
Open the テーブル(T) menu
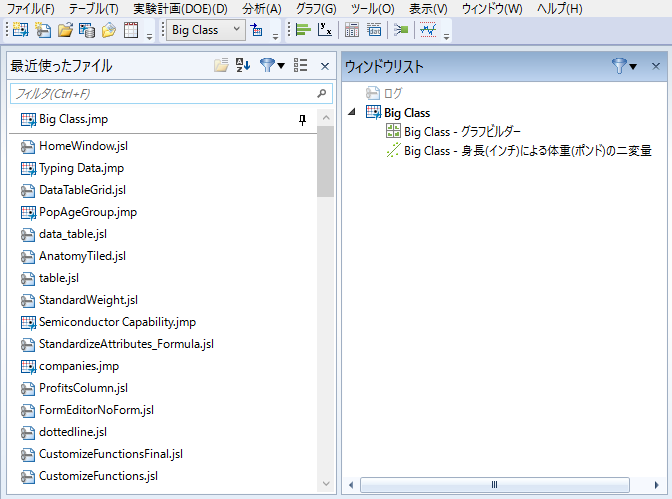[93, 9]
